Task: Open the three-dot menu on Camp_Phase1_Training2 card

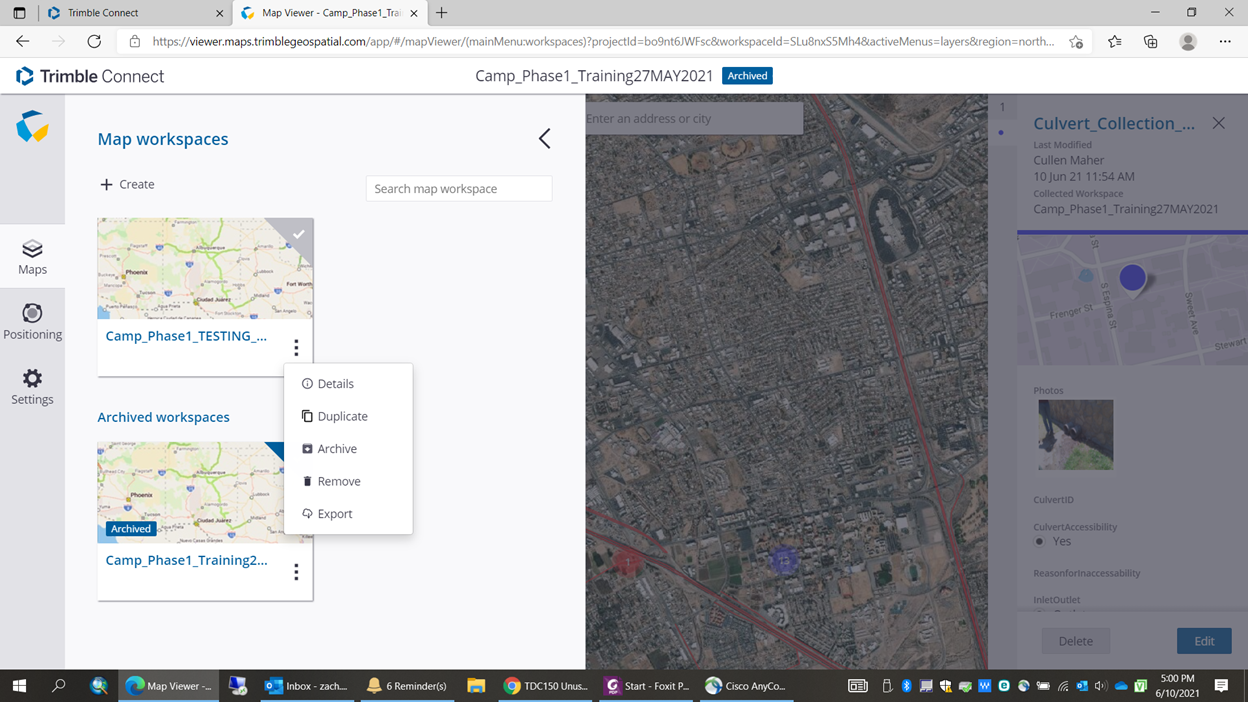Action: point(297,571)
